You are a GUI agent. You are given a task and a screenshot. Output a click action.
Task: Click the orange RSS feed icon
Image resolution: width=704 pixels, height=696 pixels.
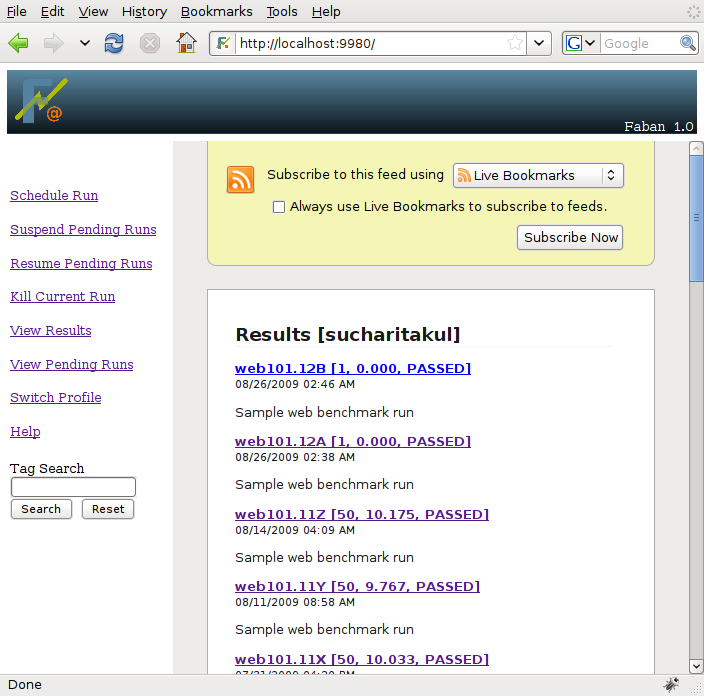tap(240, 179)
